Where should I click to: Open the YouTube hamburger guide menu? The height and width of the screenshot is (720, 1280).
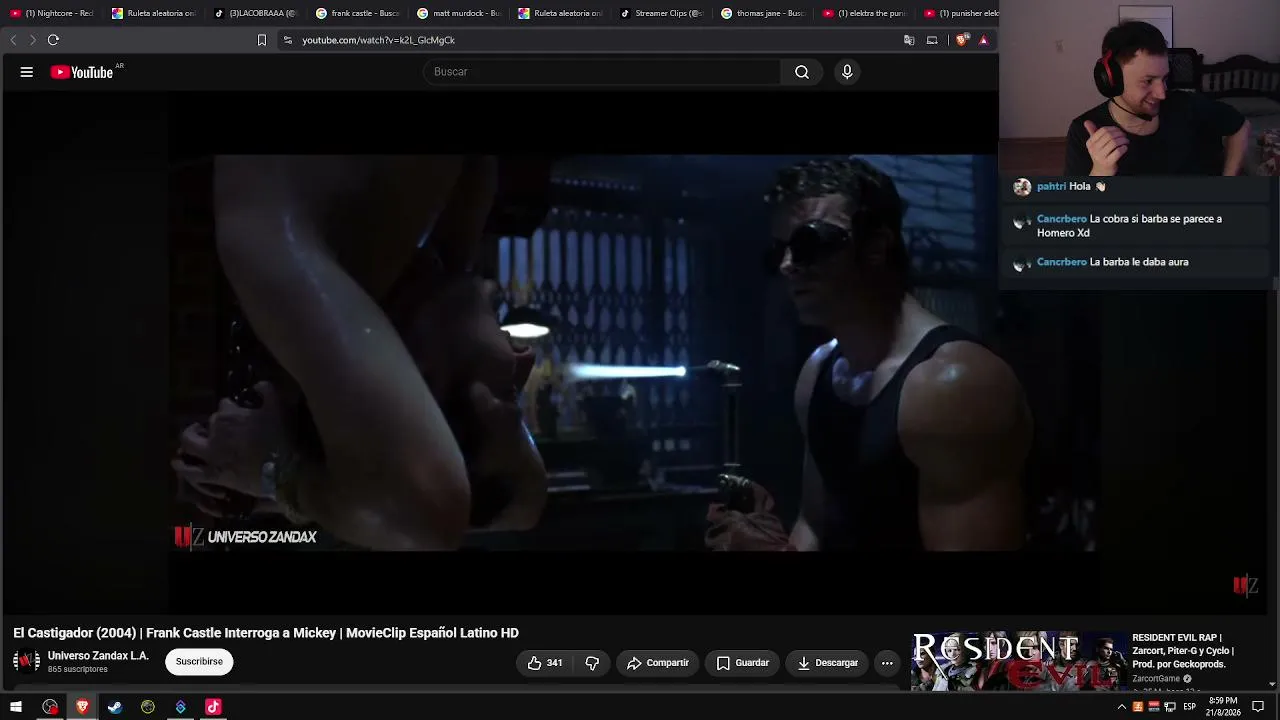pyautogui.click(x=27, y=72)
